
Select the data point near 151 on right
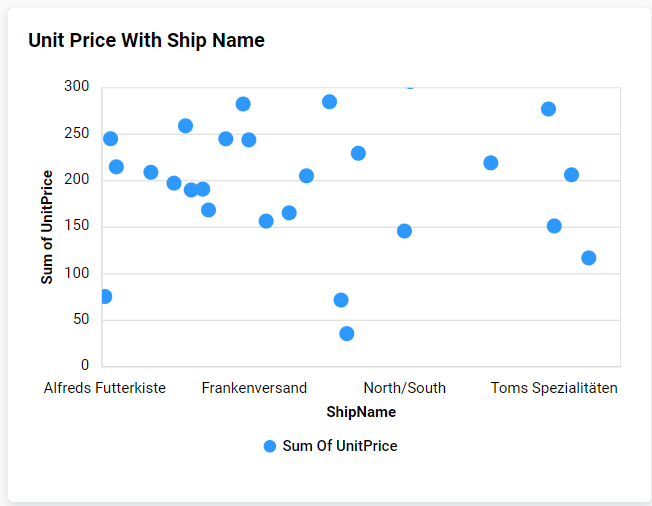pos(555,226)
